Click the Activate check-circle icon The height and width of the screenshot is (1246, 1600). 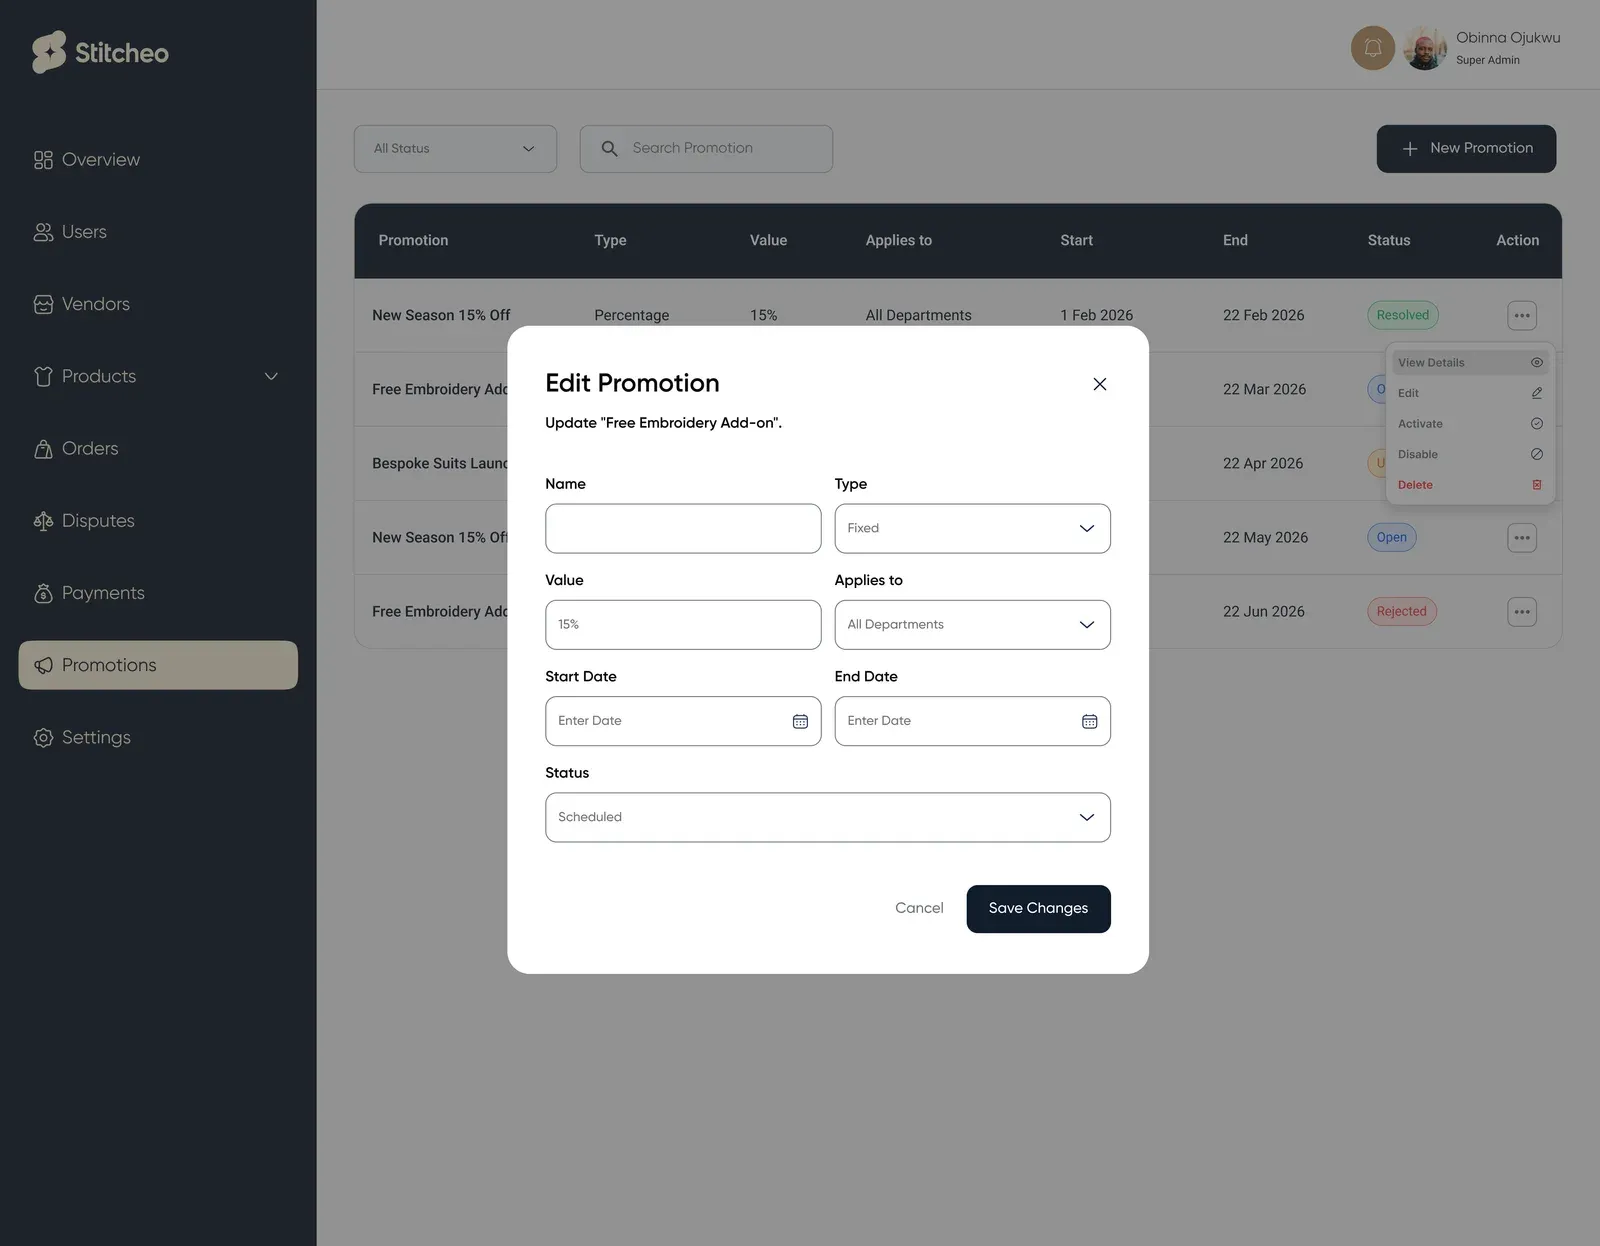click(x=1537, y=424)
